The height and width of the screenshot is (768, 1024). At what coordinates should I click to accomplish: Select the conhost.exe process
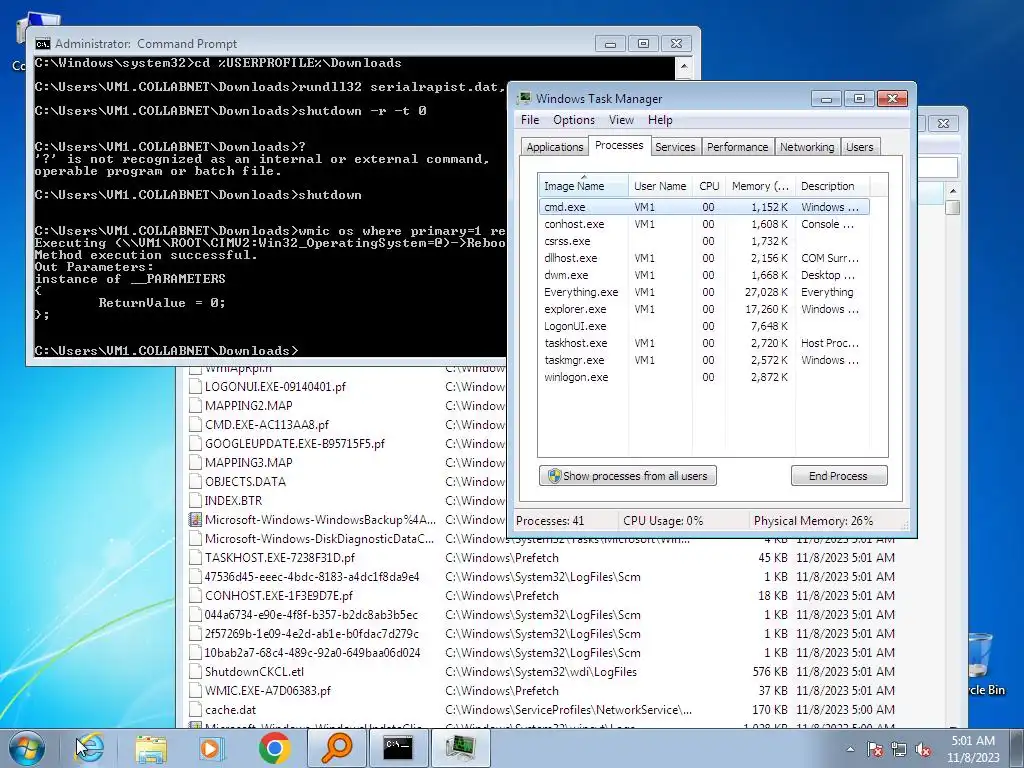point(704,224)
